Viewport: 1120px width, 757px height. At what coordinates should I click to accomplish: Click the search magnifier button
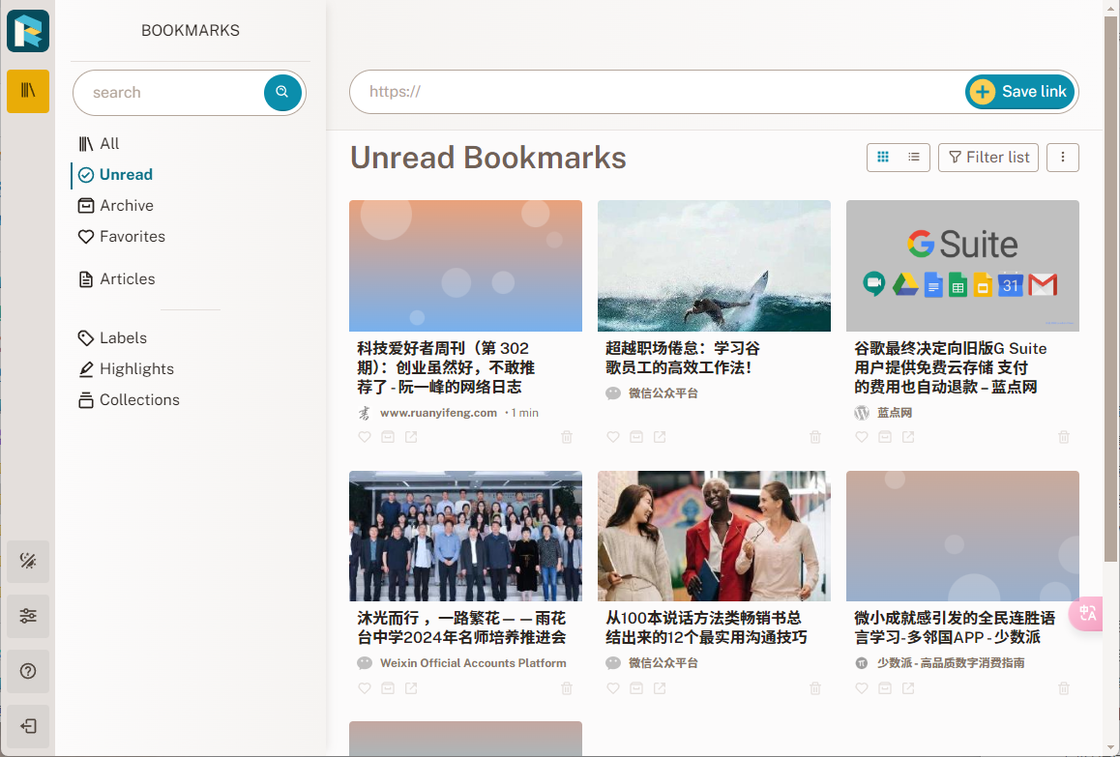click(282, 92)
